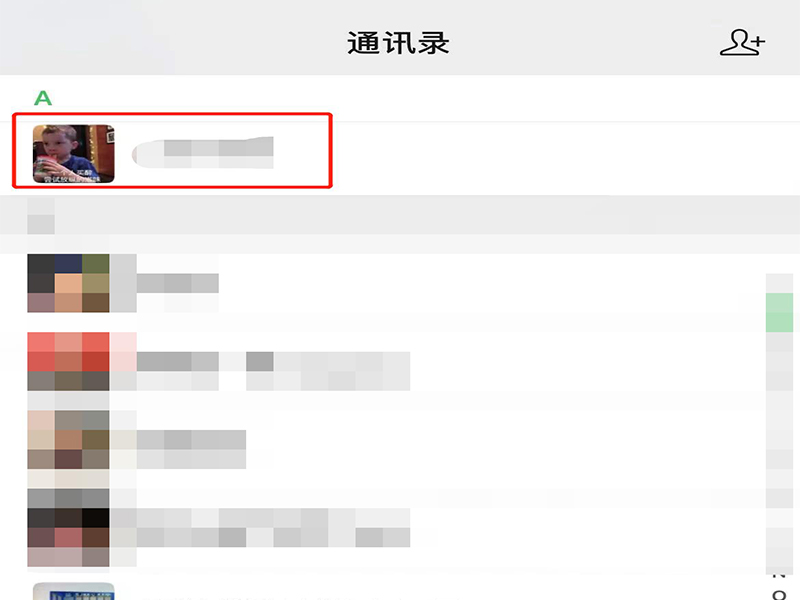Open the red pixelated avatar contact
Viewport: 800px width, 600px height.
pyautogui.click(x=68, y=361)
